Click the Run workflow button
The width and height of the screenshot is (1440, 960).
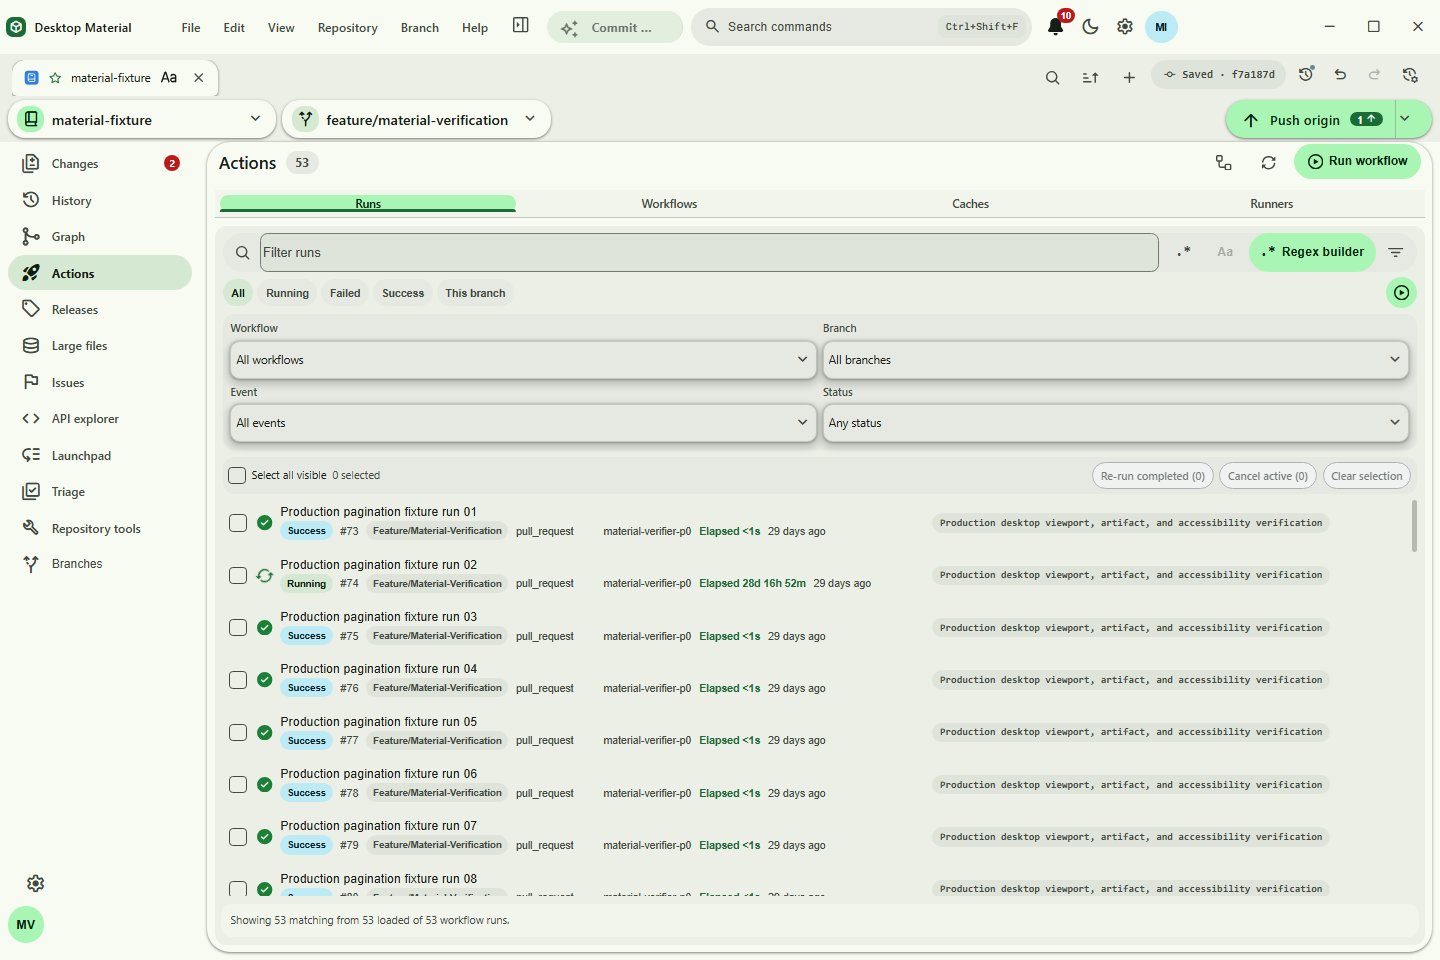coord(1357,161)
